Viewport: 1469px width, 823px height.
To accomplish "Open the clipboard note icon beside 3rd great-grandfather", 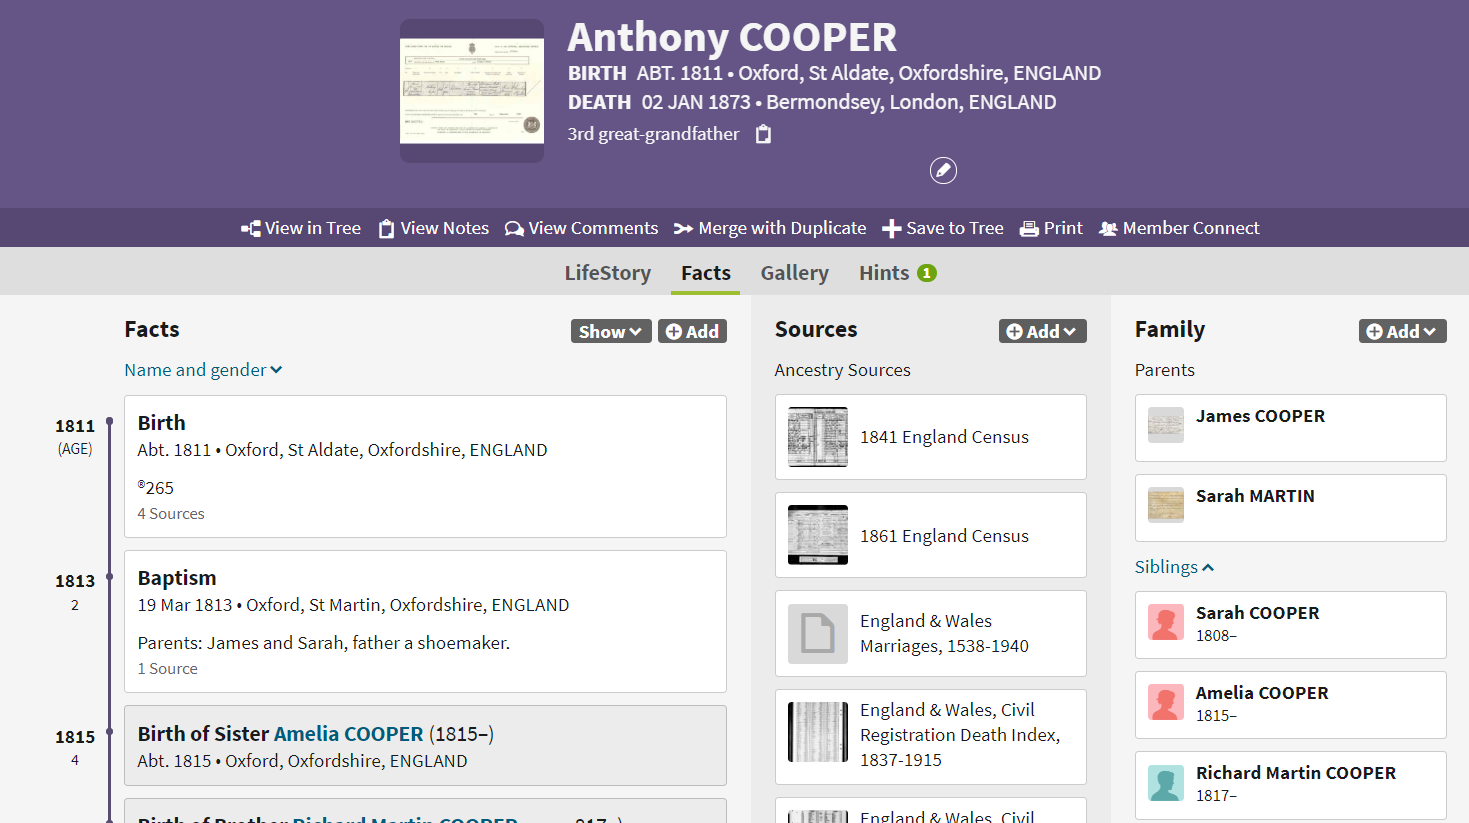I will click(763, 134).
